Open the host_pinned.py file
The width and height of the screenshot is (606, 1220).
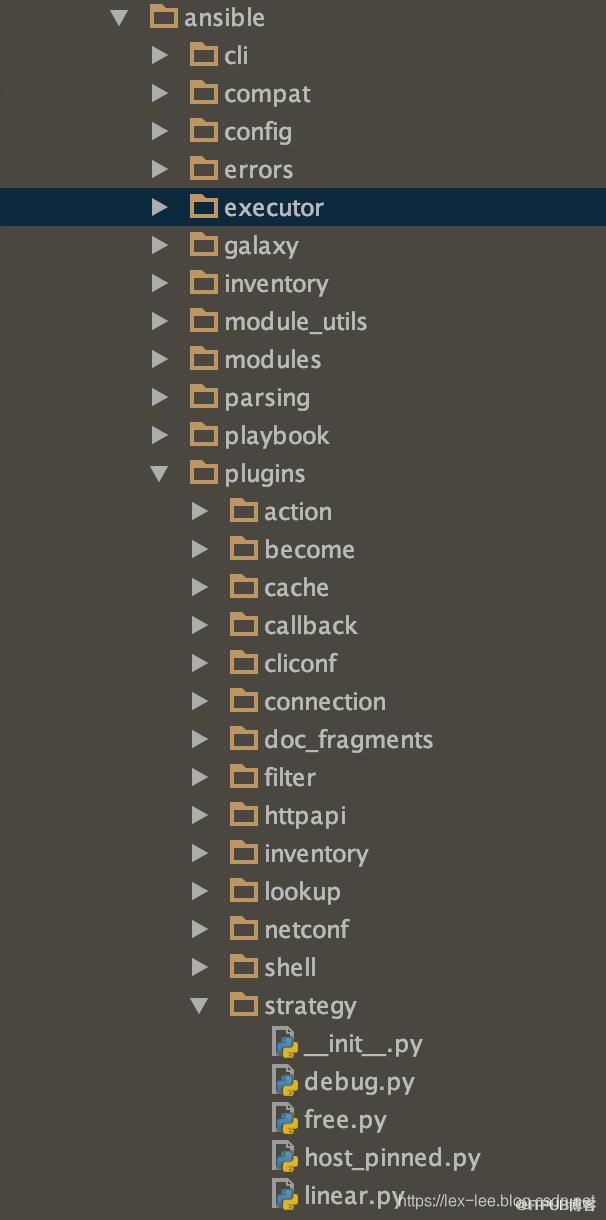pyautogui.click(x=392, y=1158)
